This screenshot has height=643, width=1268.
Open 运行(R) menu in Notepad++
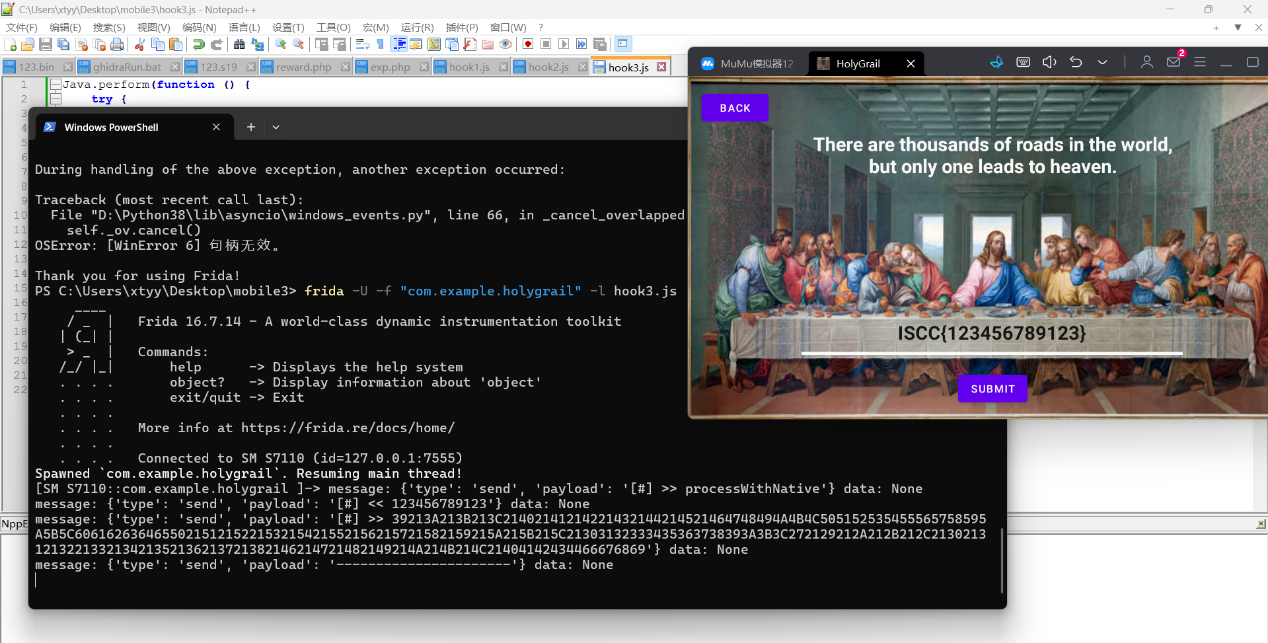[x=417, y=27]
